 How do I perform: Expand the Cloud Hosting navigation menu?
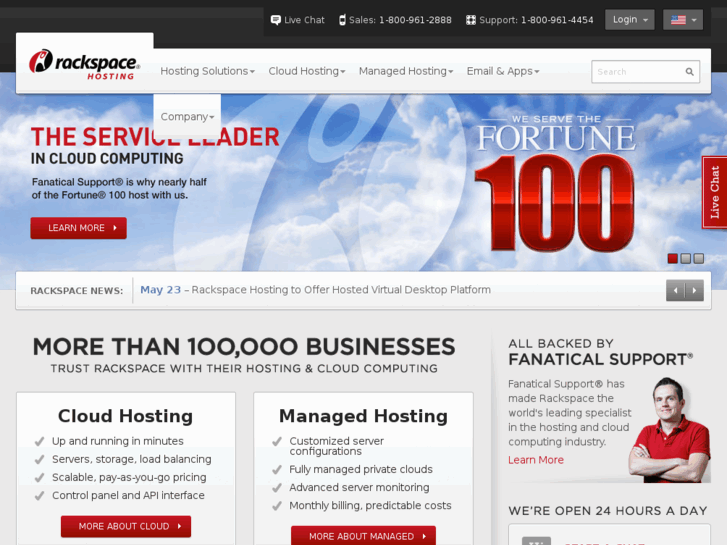[x=306, y=71]
